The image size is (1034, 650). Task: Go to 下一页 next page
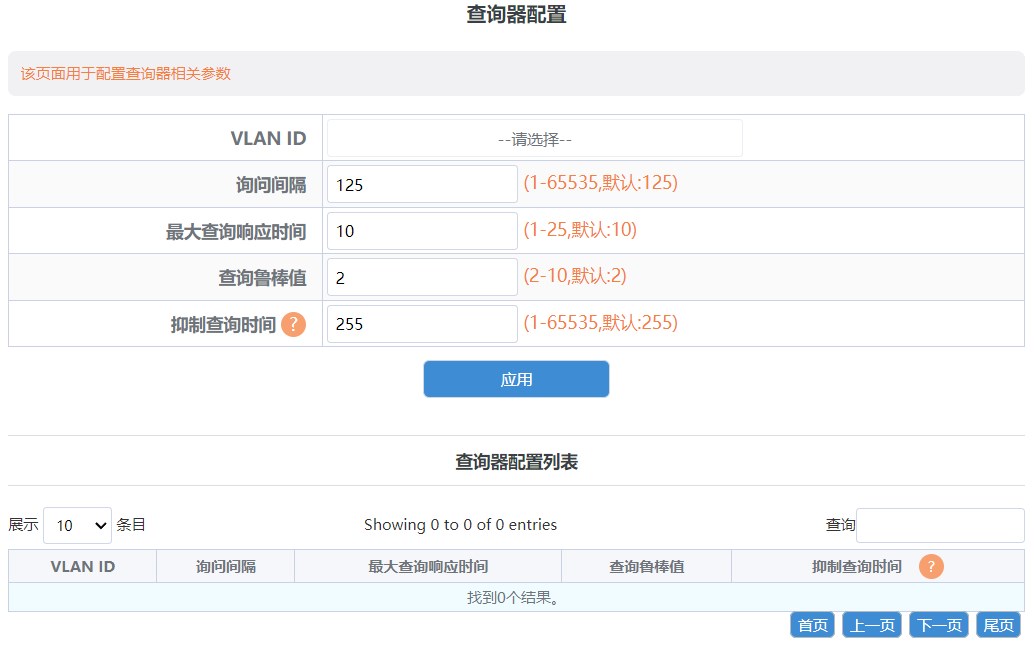pos(939,625)
